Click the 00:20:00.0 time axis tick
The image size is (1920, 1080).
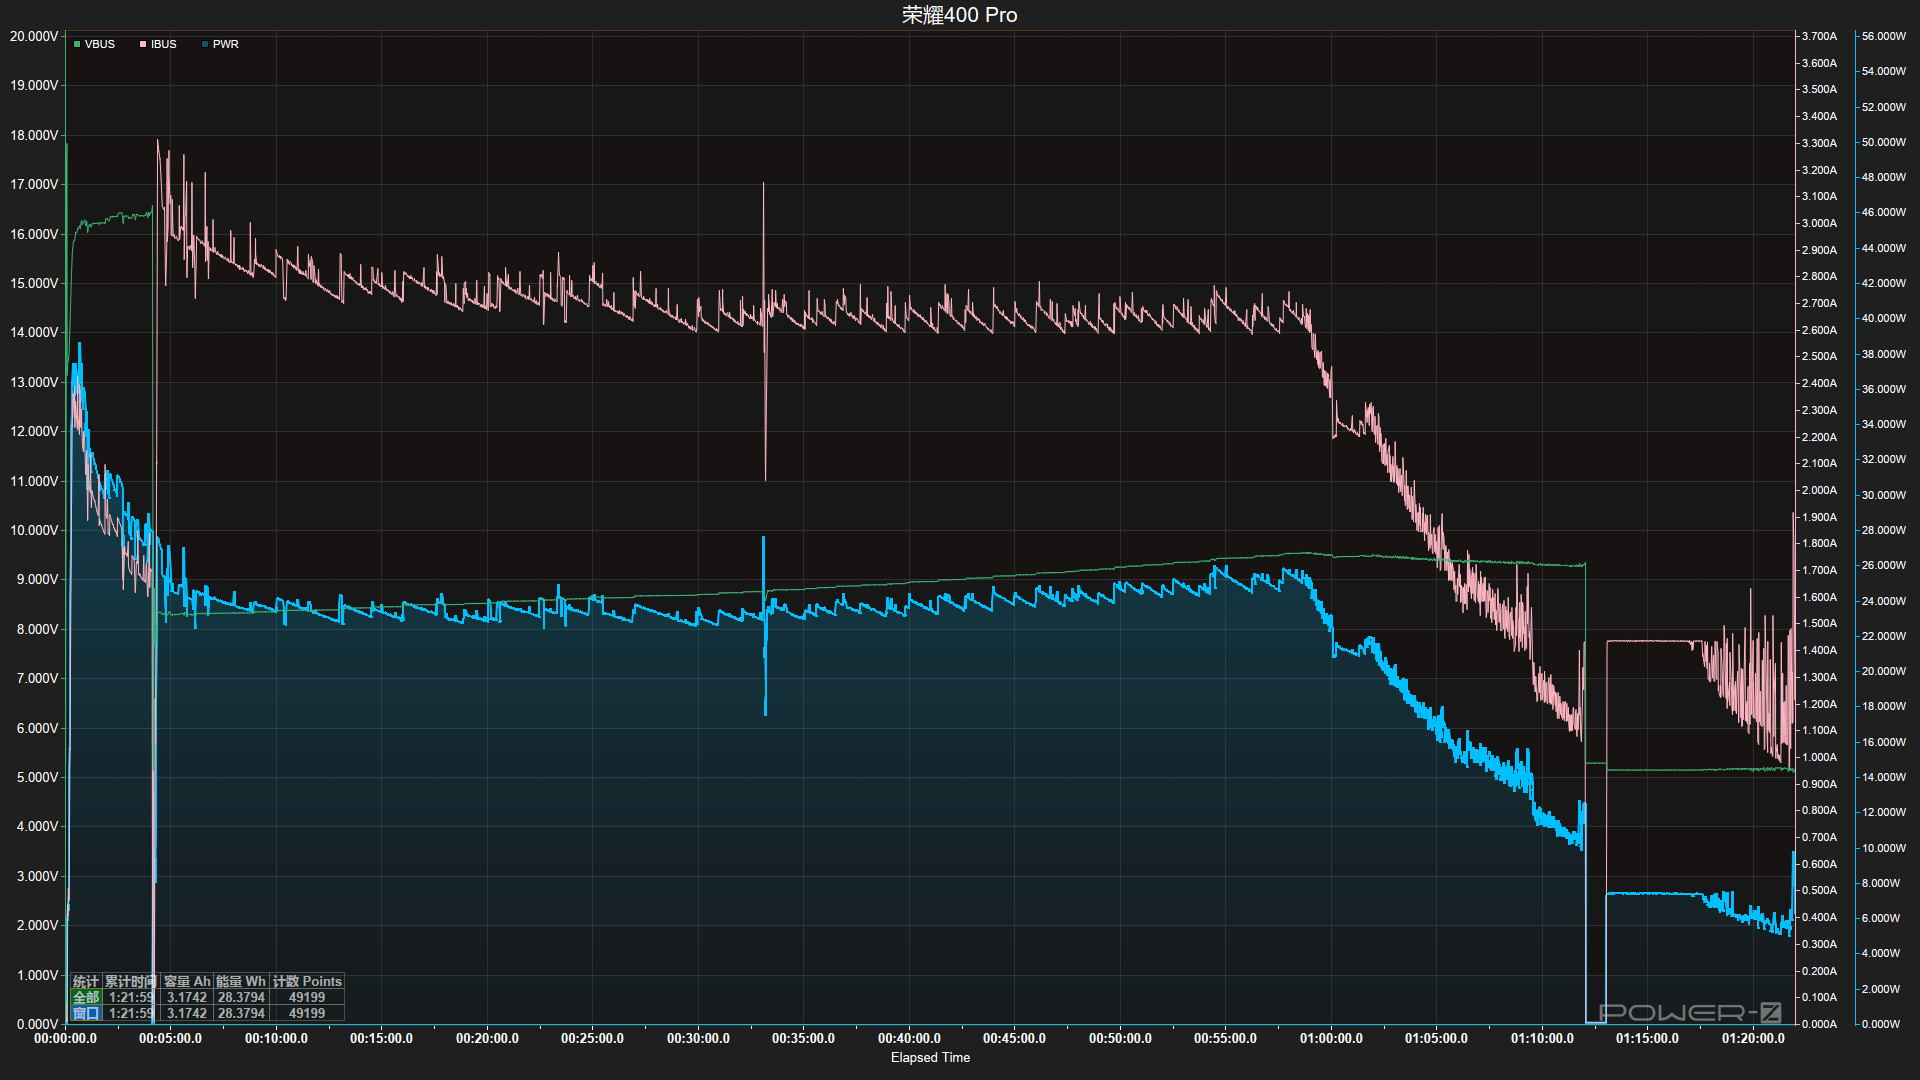click(487, 1039)
